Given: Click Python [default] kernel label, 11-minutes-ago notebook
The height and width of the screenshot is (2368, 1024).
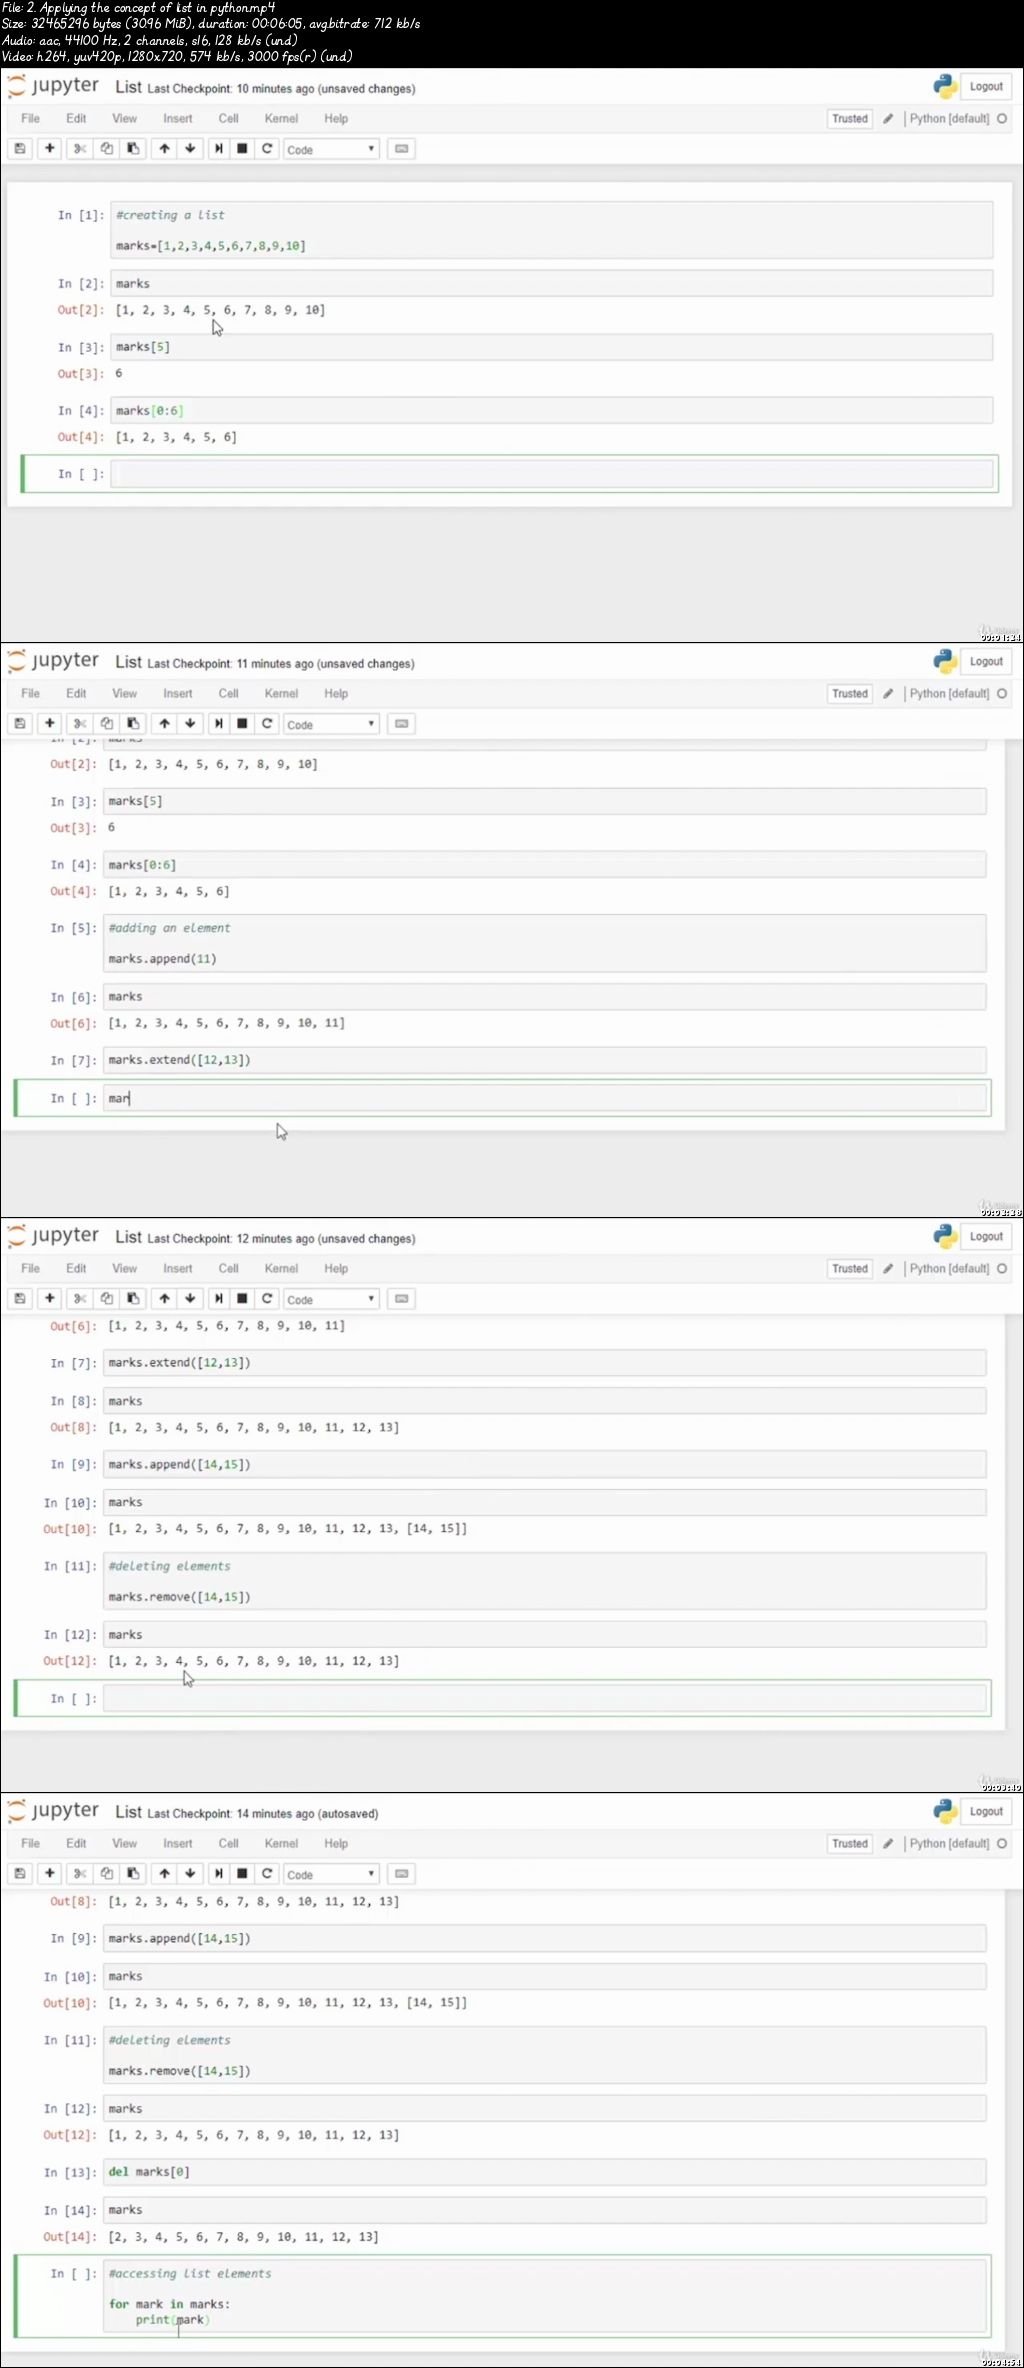Looking at the screenshot, I should tap(949, 694).
